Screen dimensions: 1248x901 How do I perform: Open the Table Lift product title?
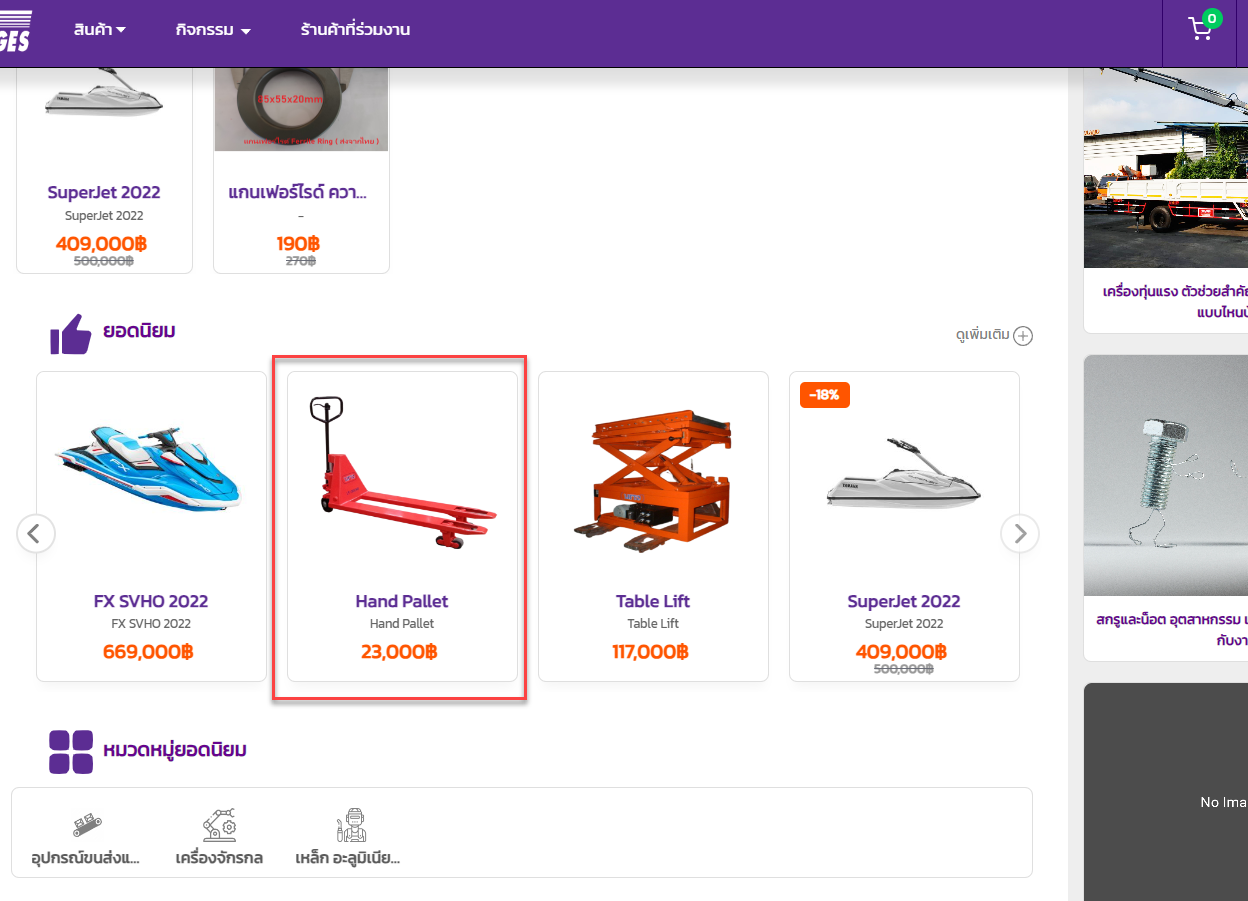click(x=653, y=601)
